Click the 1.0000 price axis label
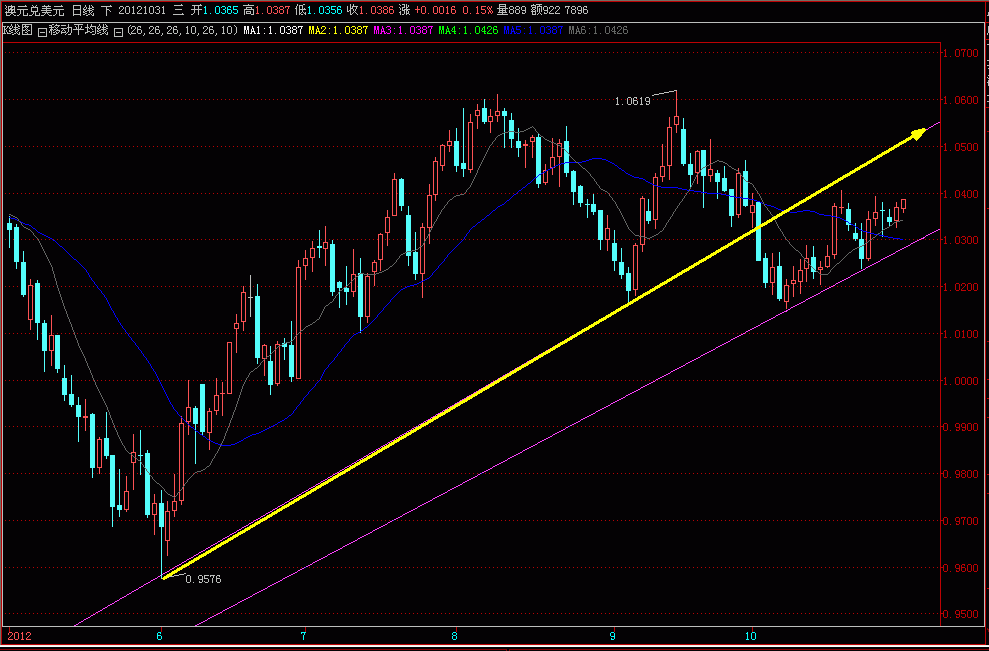Screen dimensions: 989x651 960,381
